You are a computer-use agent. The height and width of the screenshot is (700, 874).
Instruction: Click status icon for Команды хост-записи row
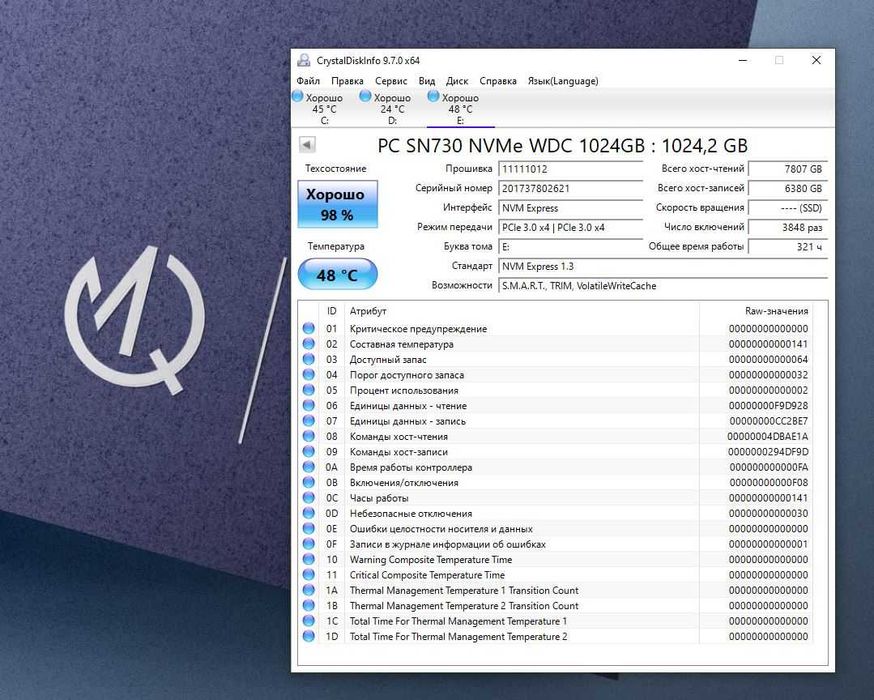308,451
